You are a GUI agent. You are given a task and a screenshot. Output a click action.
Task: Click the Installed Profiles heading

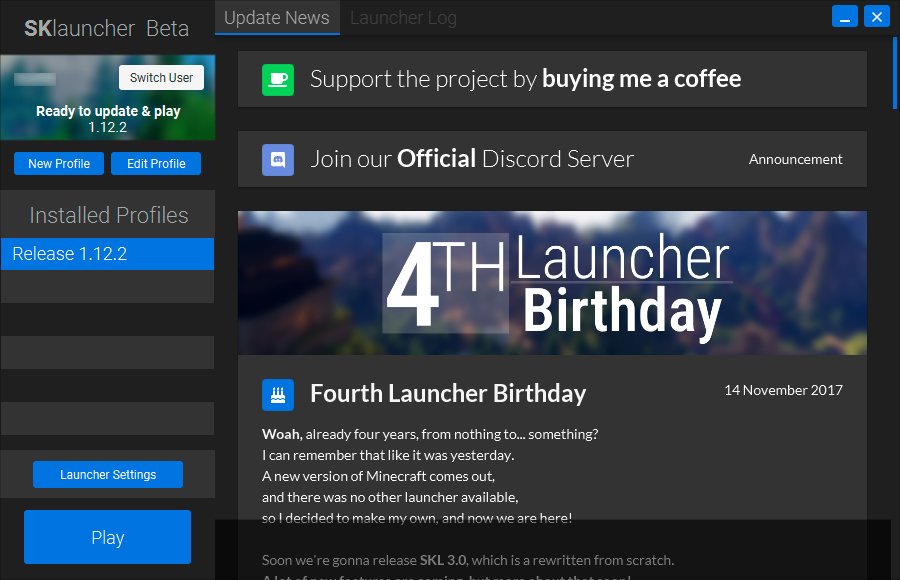click(108, 215)
